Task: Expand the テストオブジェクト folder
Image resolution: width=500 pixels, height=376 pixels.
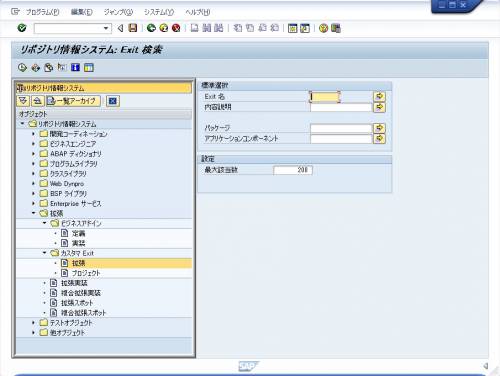Action: 33,323
